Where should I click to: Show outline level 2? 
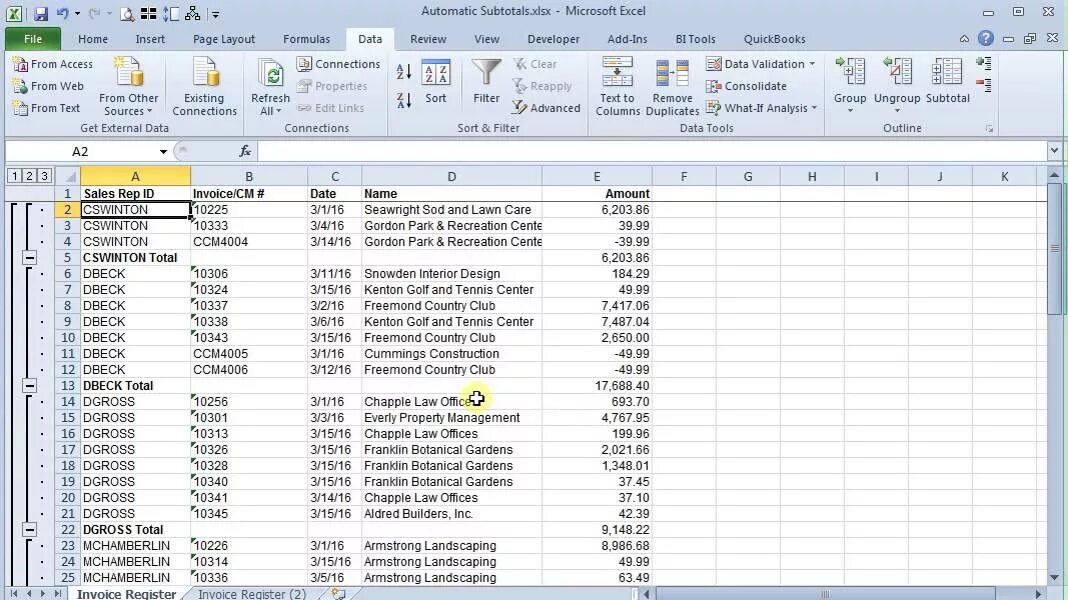pyautogui.click(x=29, y=176)
